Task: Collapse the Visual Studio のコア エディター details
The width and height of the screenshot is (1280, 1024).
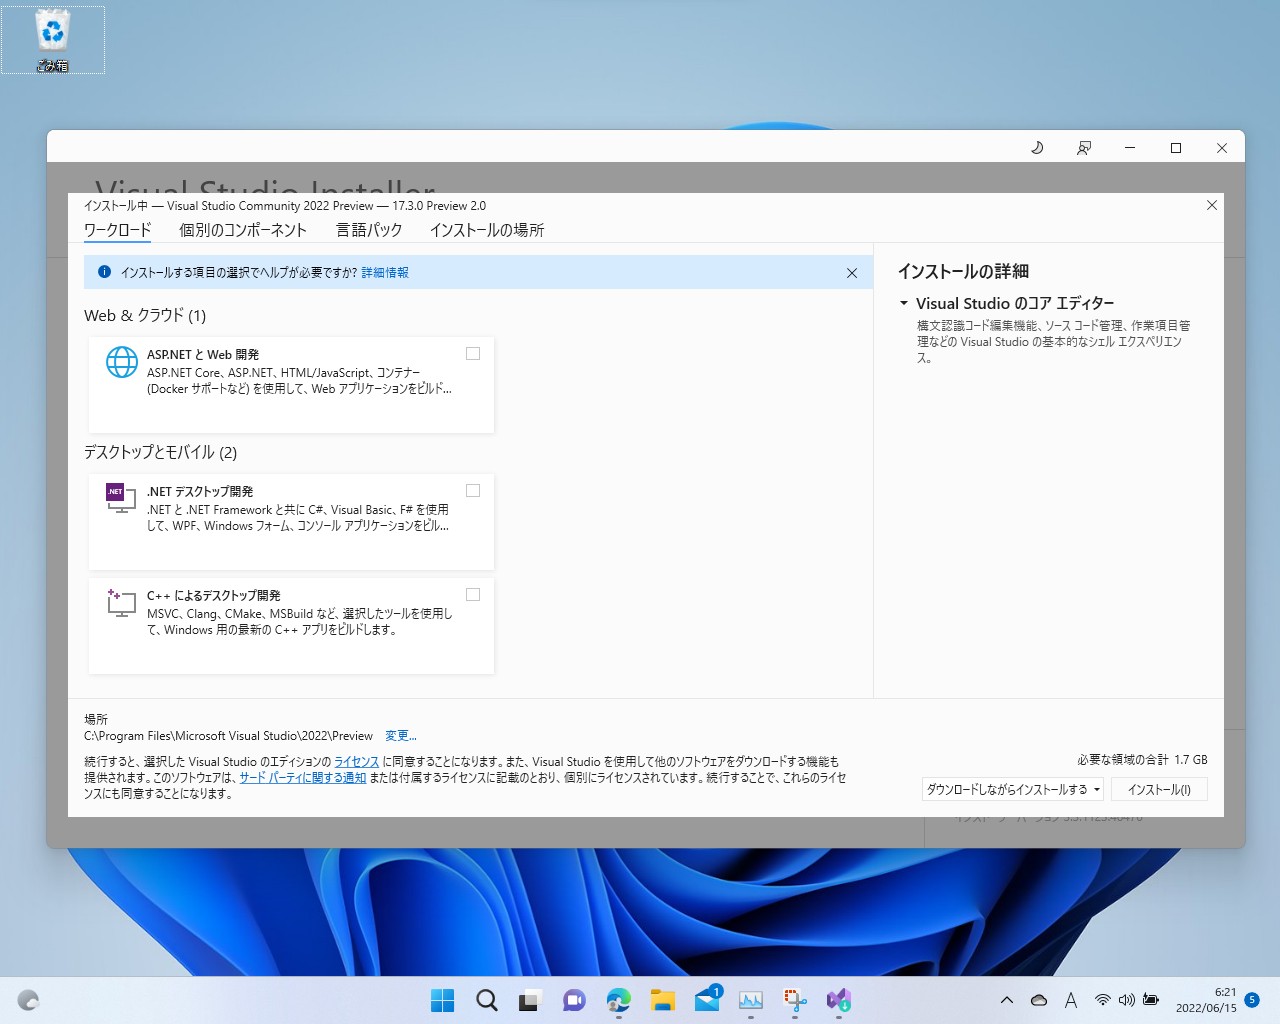Action: tap(903, 303)
